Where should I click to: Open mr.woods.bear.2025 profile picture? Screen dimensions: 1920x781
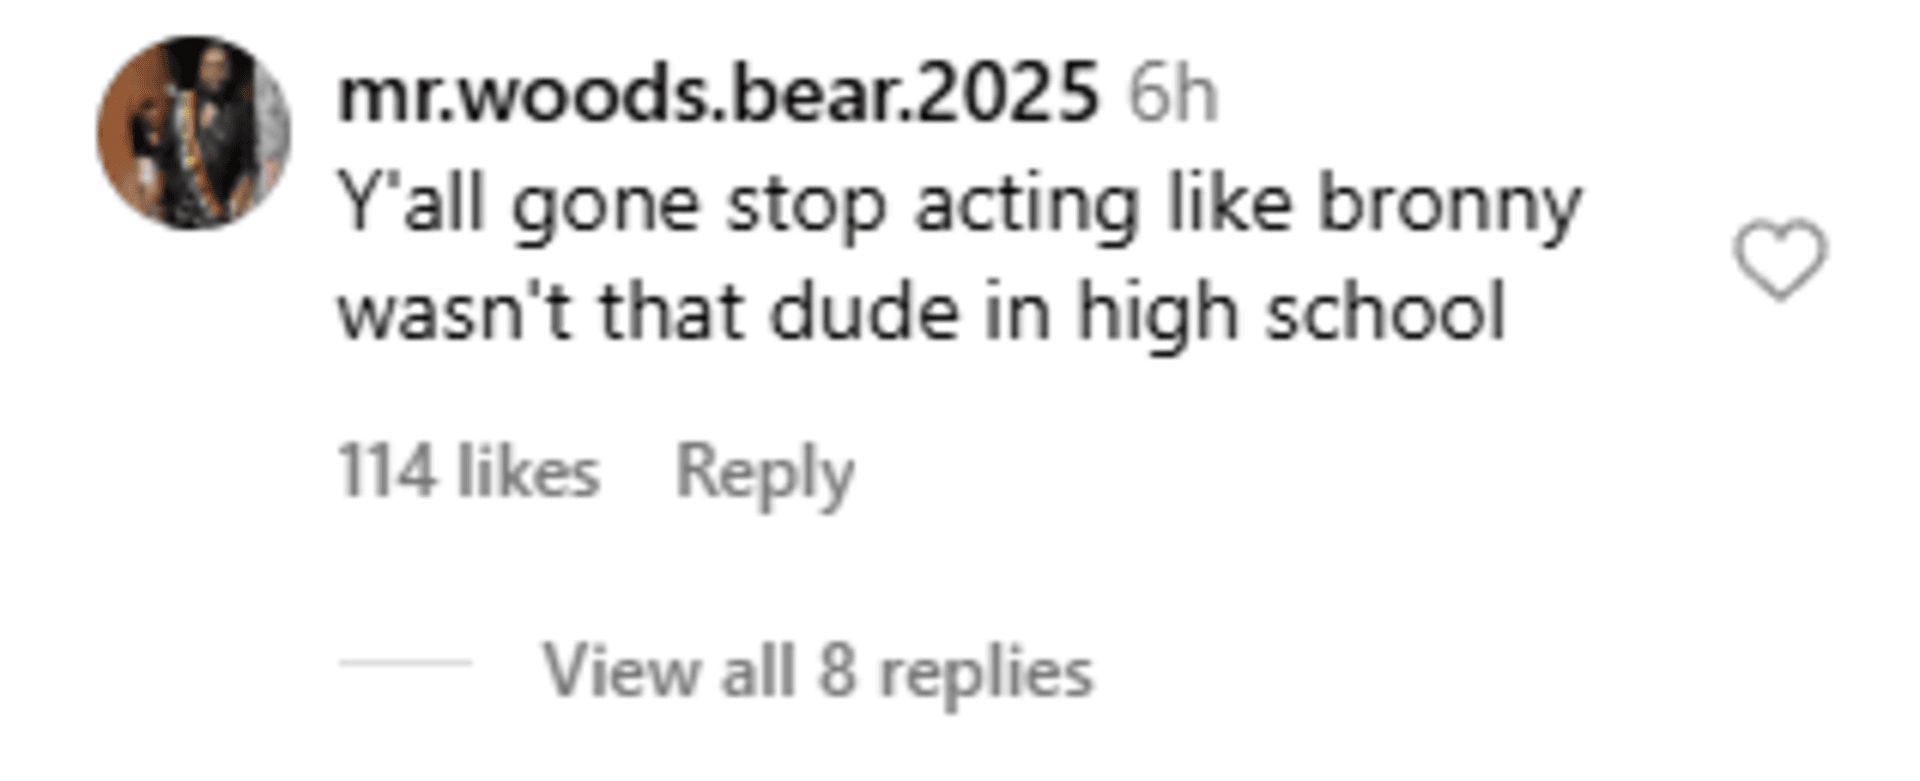coord(193,133)
